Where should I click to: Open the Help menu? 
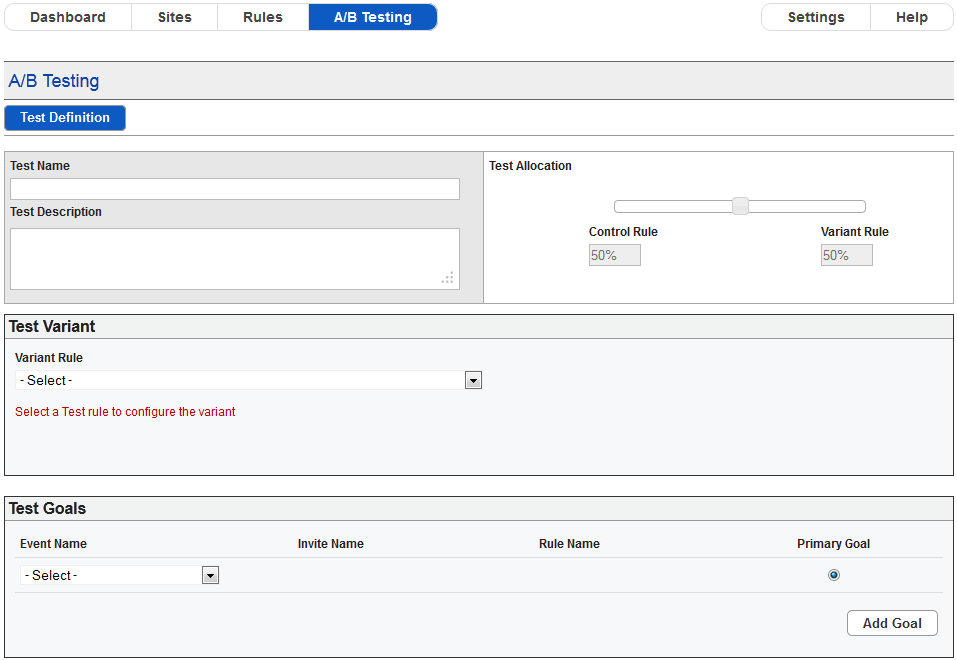tap(911, 17)
